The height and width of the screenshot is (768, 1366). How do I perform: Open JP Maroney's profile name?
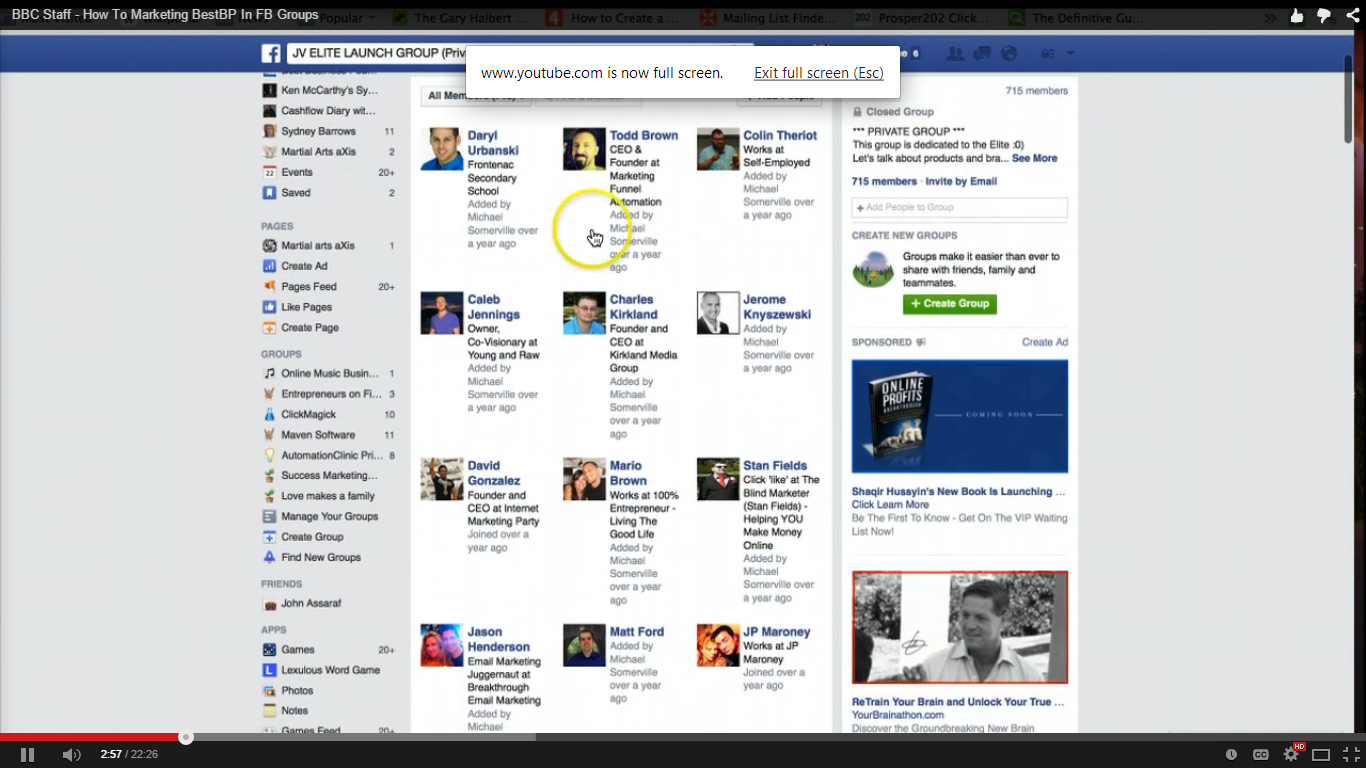coord(777,632)
